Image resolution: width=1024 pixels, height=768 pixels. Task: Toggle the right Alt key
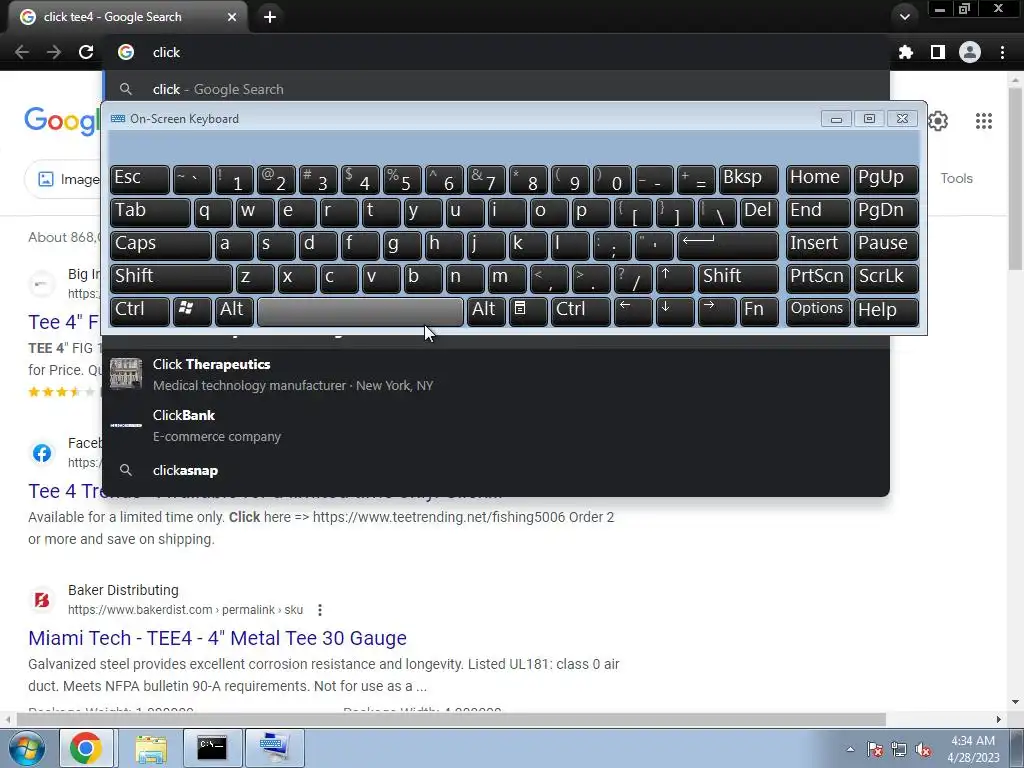pos(486,311)
